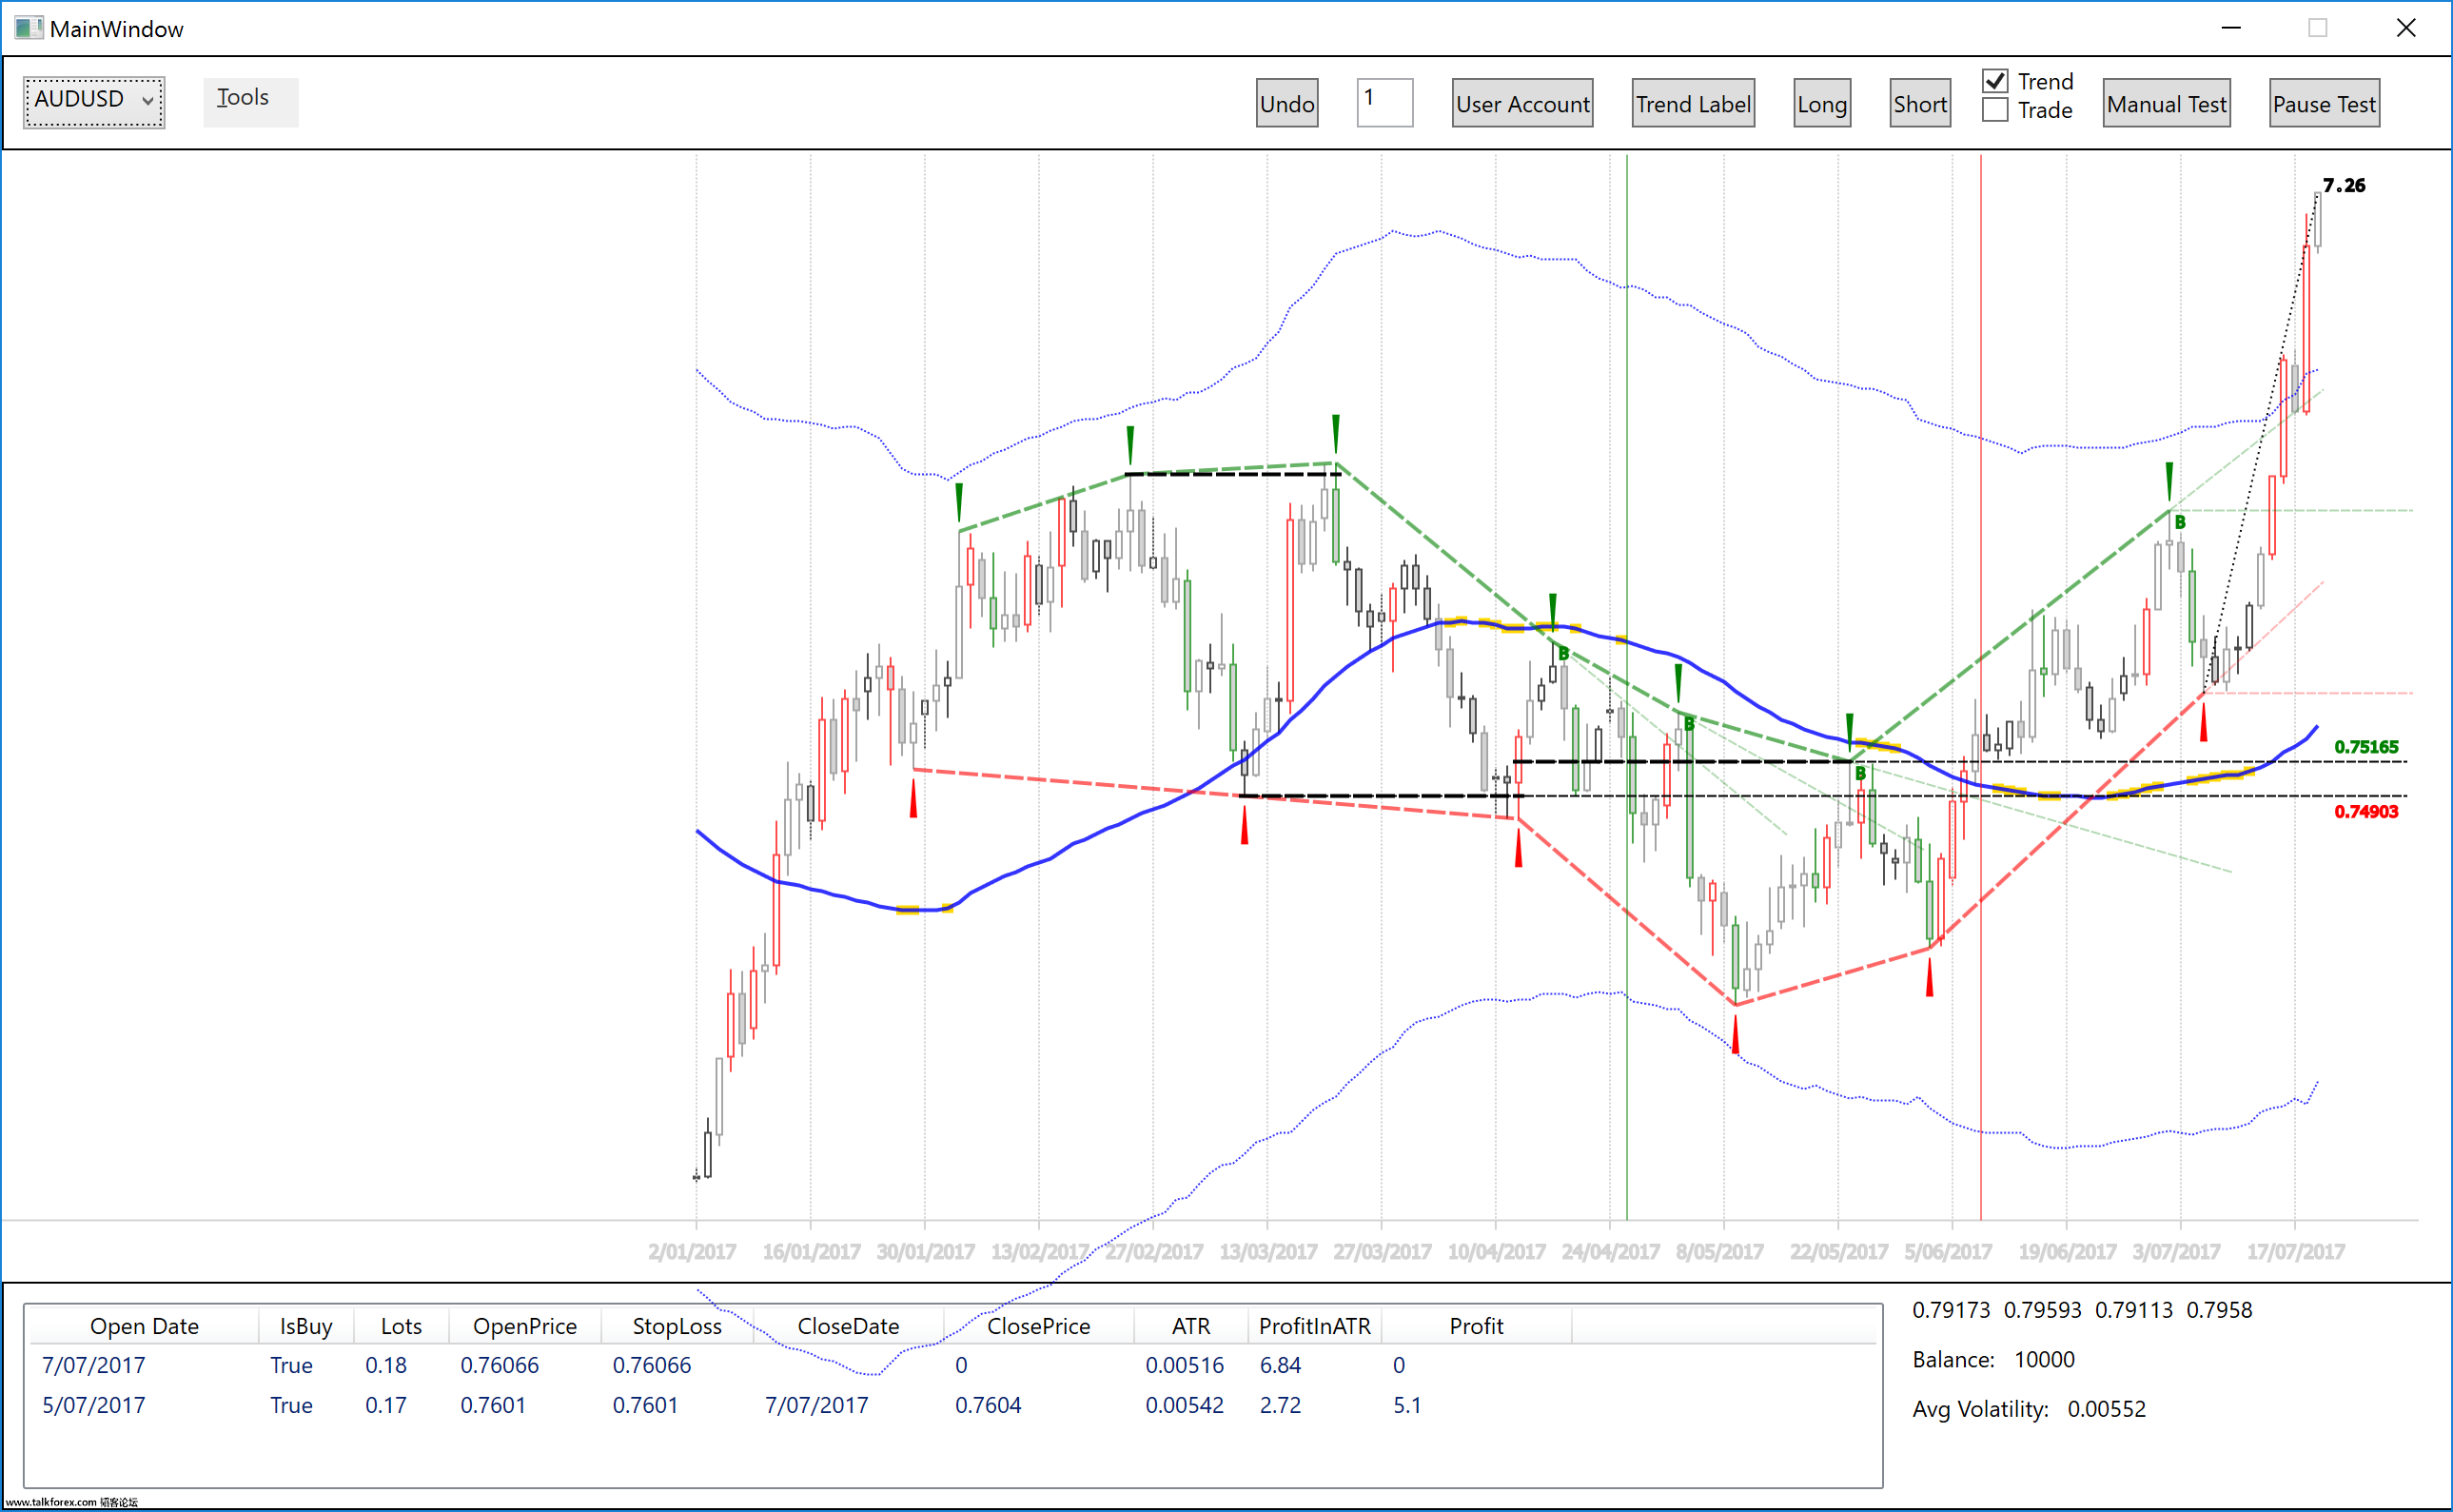Click the 0.75165 green price label
Screen dimensions: 2453x1512
2366,747
